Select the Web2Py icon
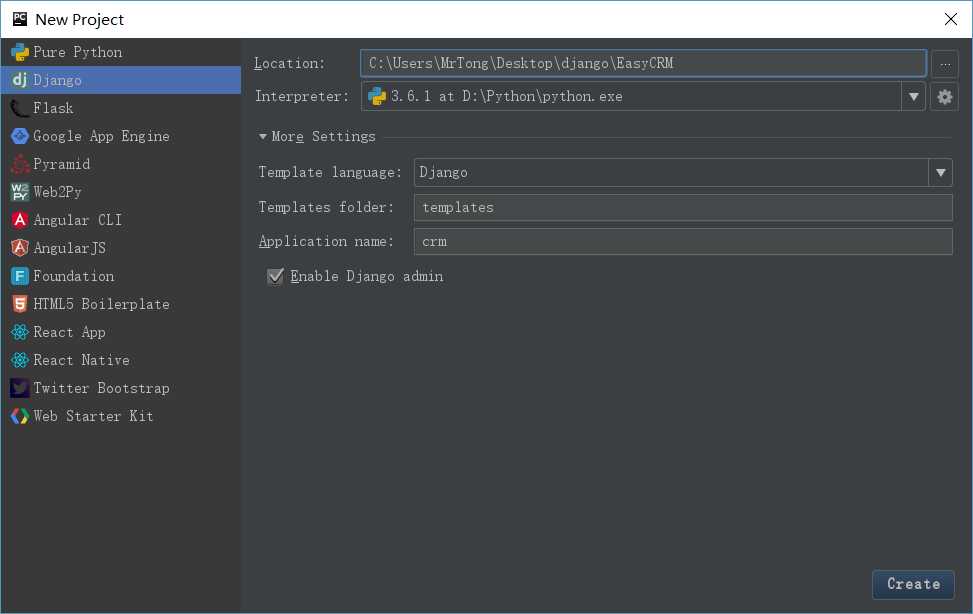Image resolution: width=973 pixels, height=614 pixels. tap(20, 192)
